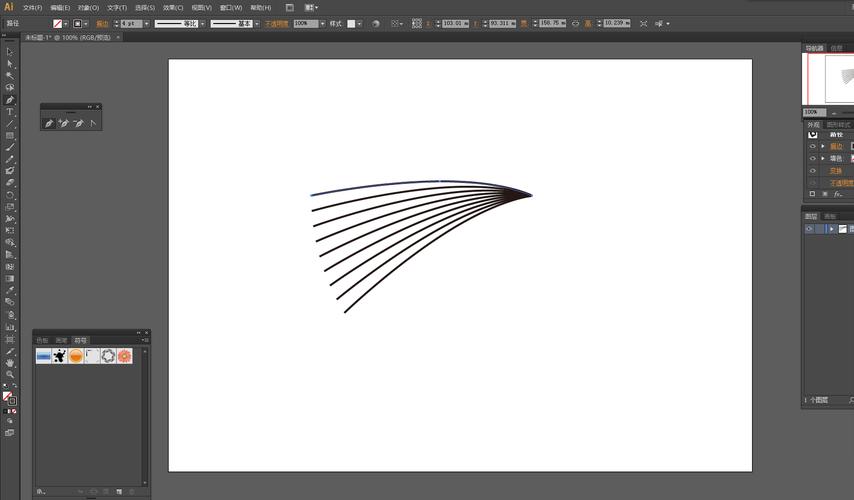Select the Hand tool
Screen dimensions: 854x500
click(10, 363)
